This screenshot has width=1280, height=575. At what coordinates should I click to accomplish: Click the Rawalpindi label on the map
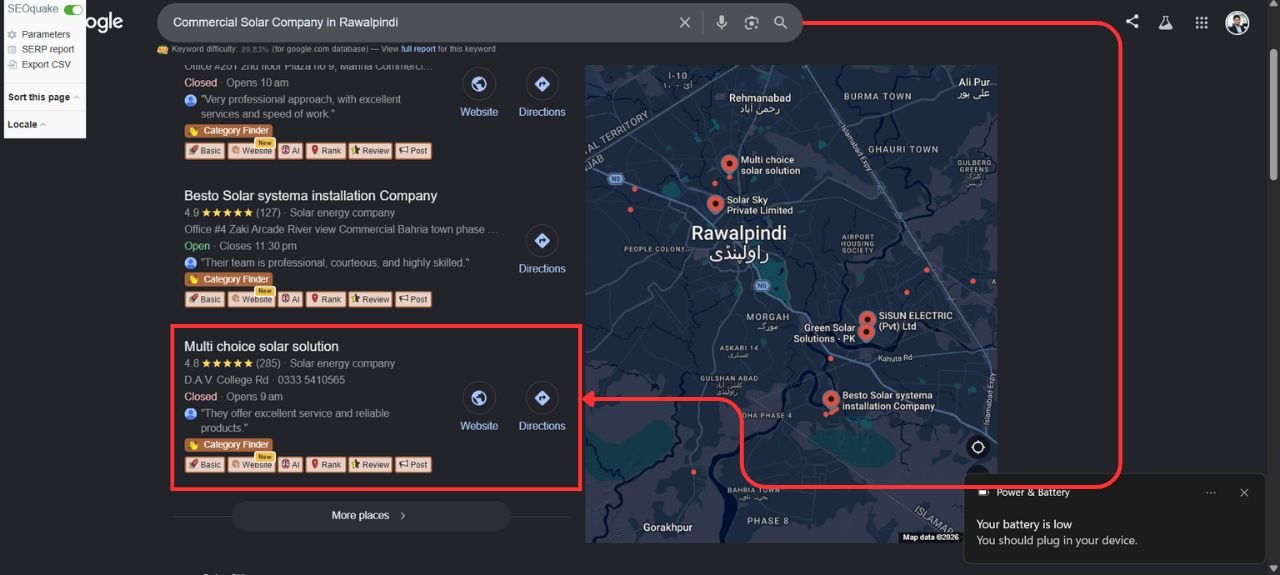pyautogui.click(x=739, y=233)
